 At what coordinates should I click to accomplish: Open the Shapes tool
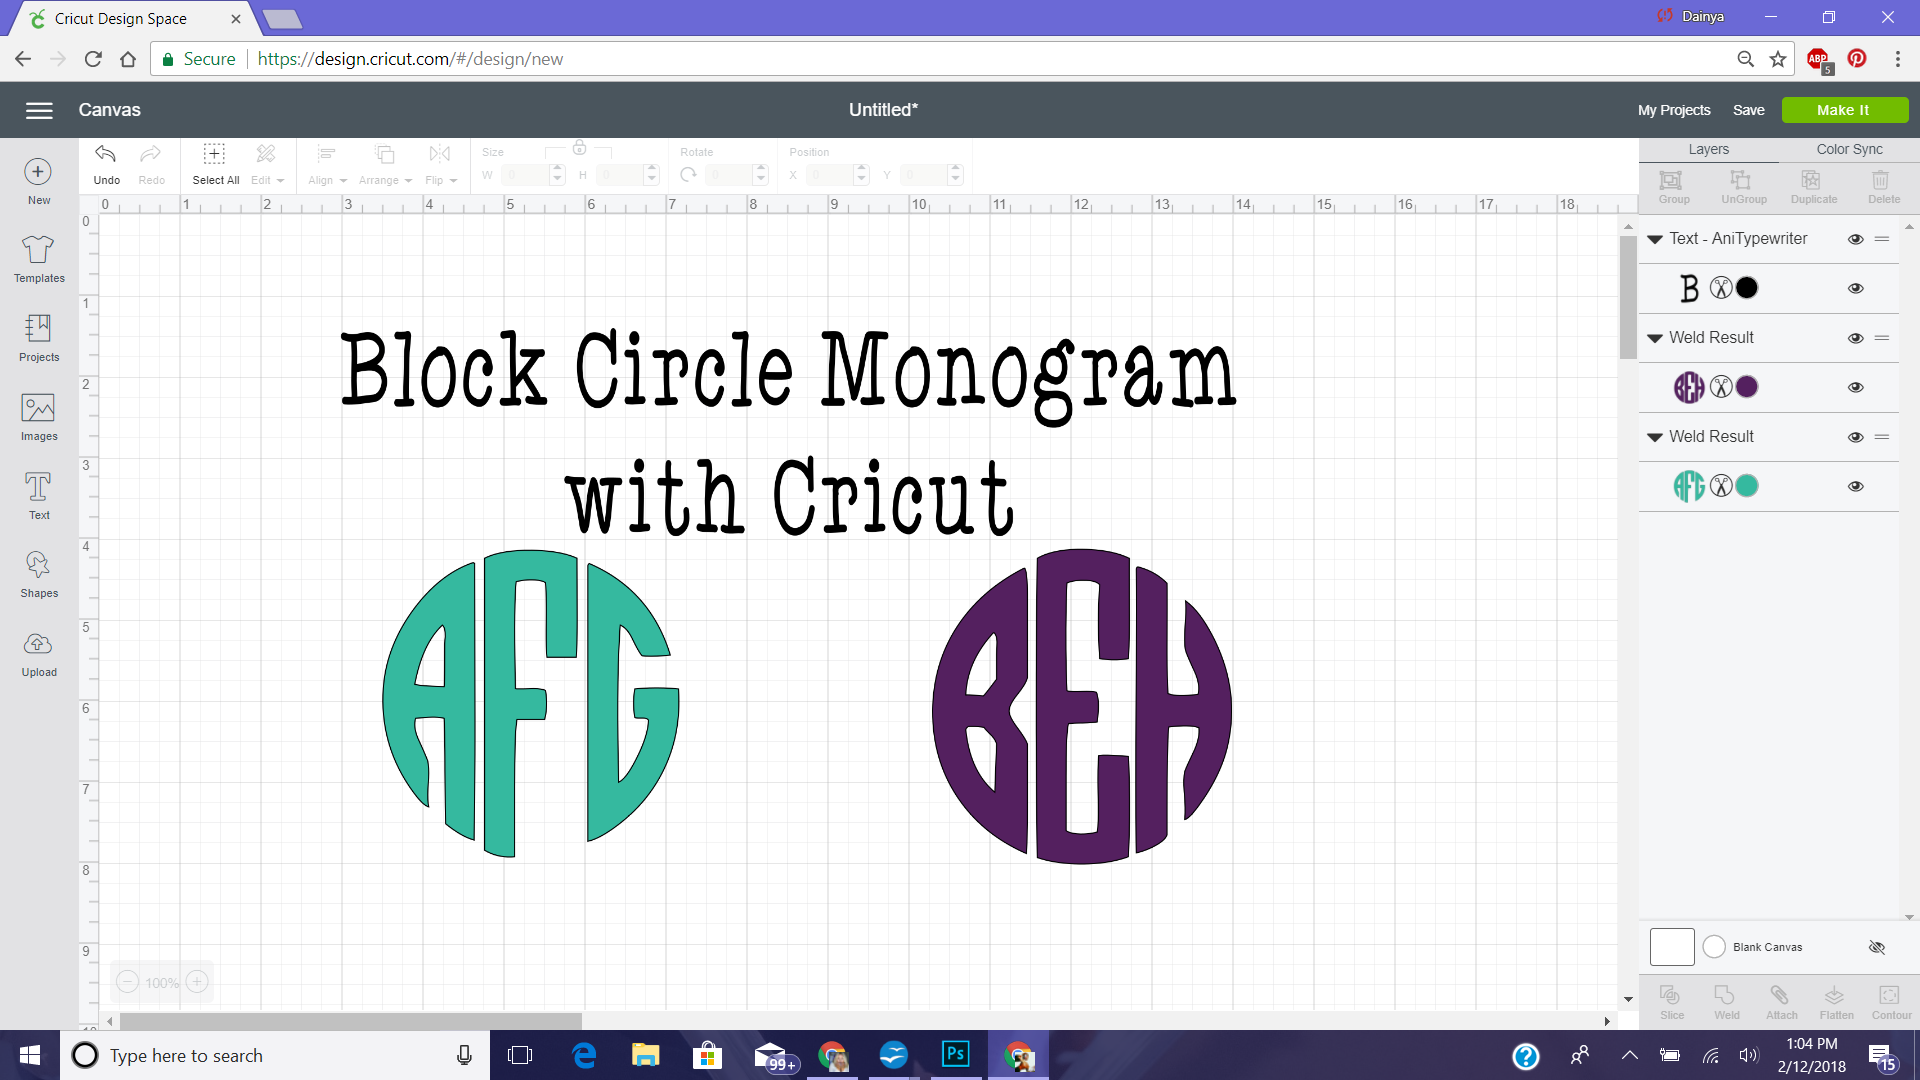click(39, 575)
